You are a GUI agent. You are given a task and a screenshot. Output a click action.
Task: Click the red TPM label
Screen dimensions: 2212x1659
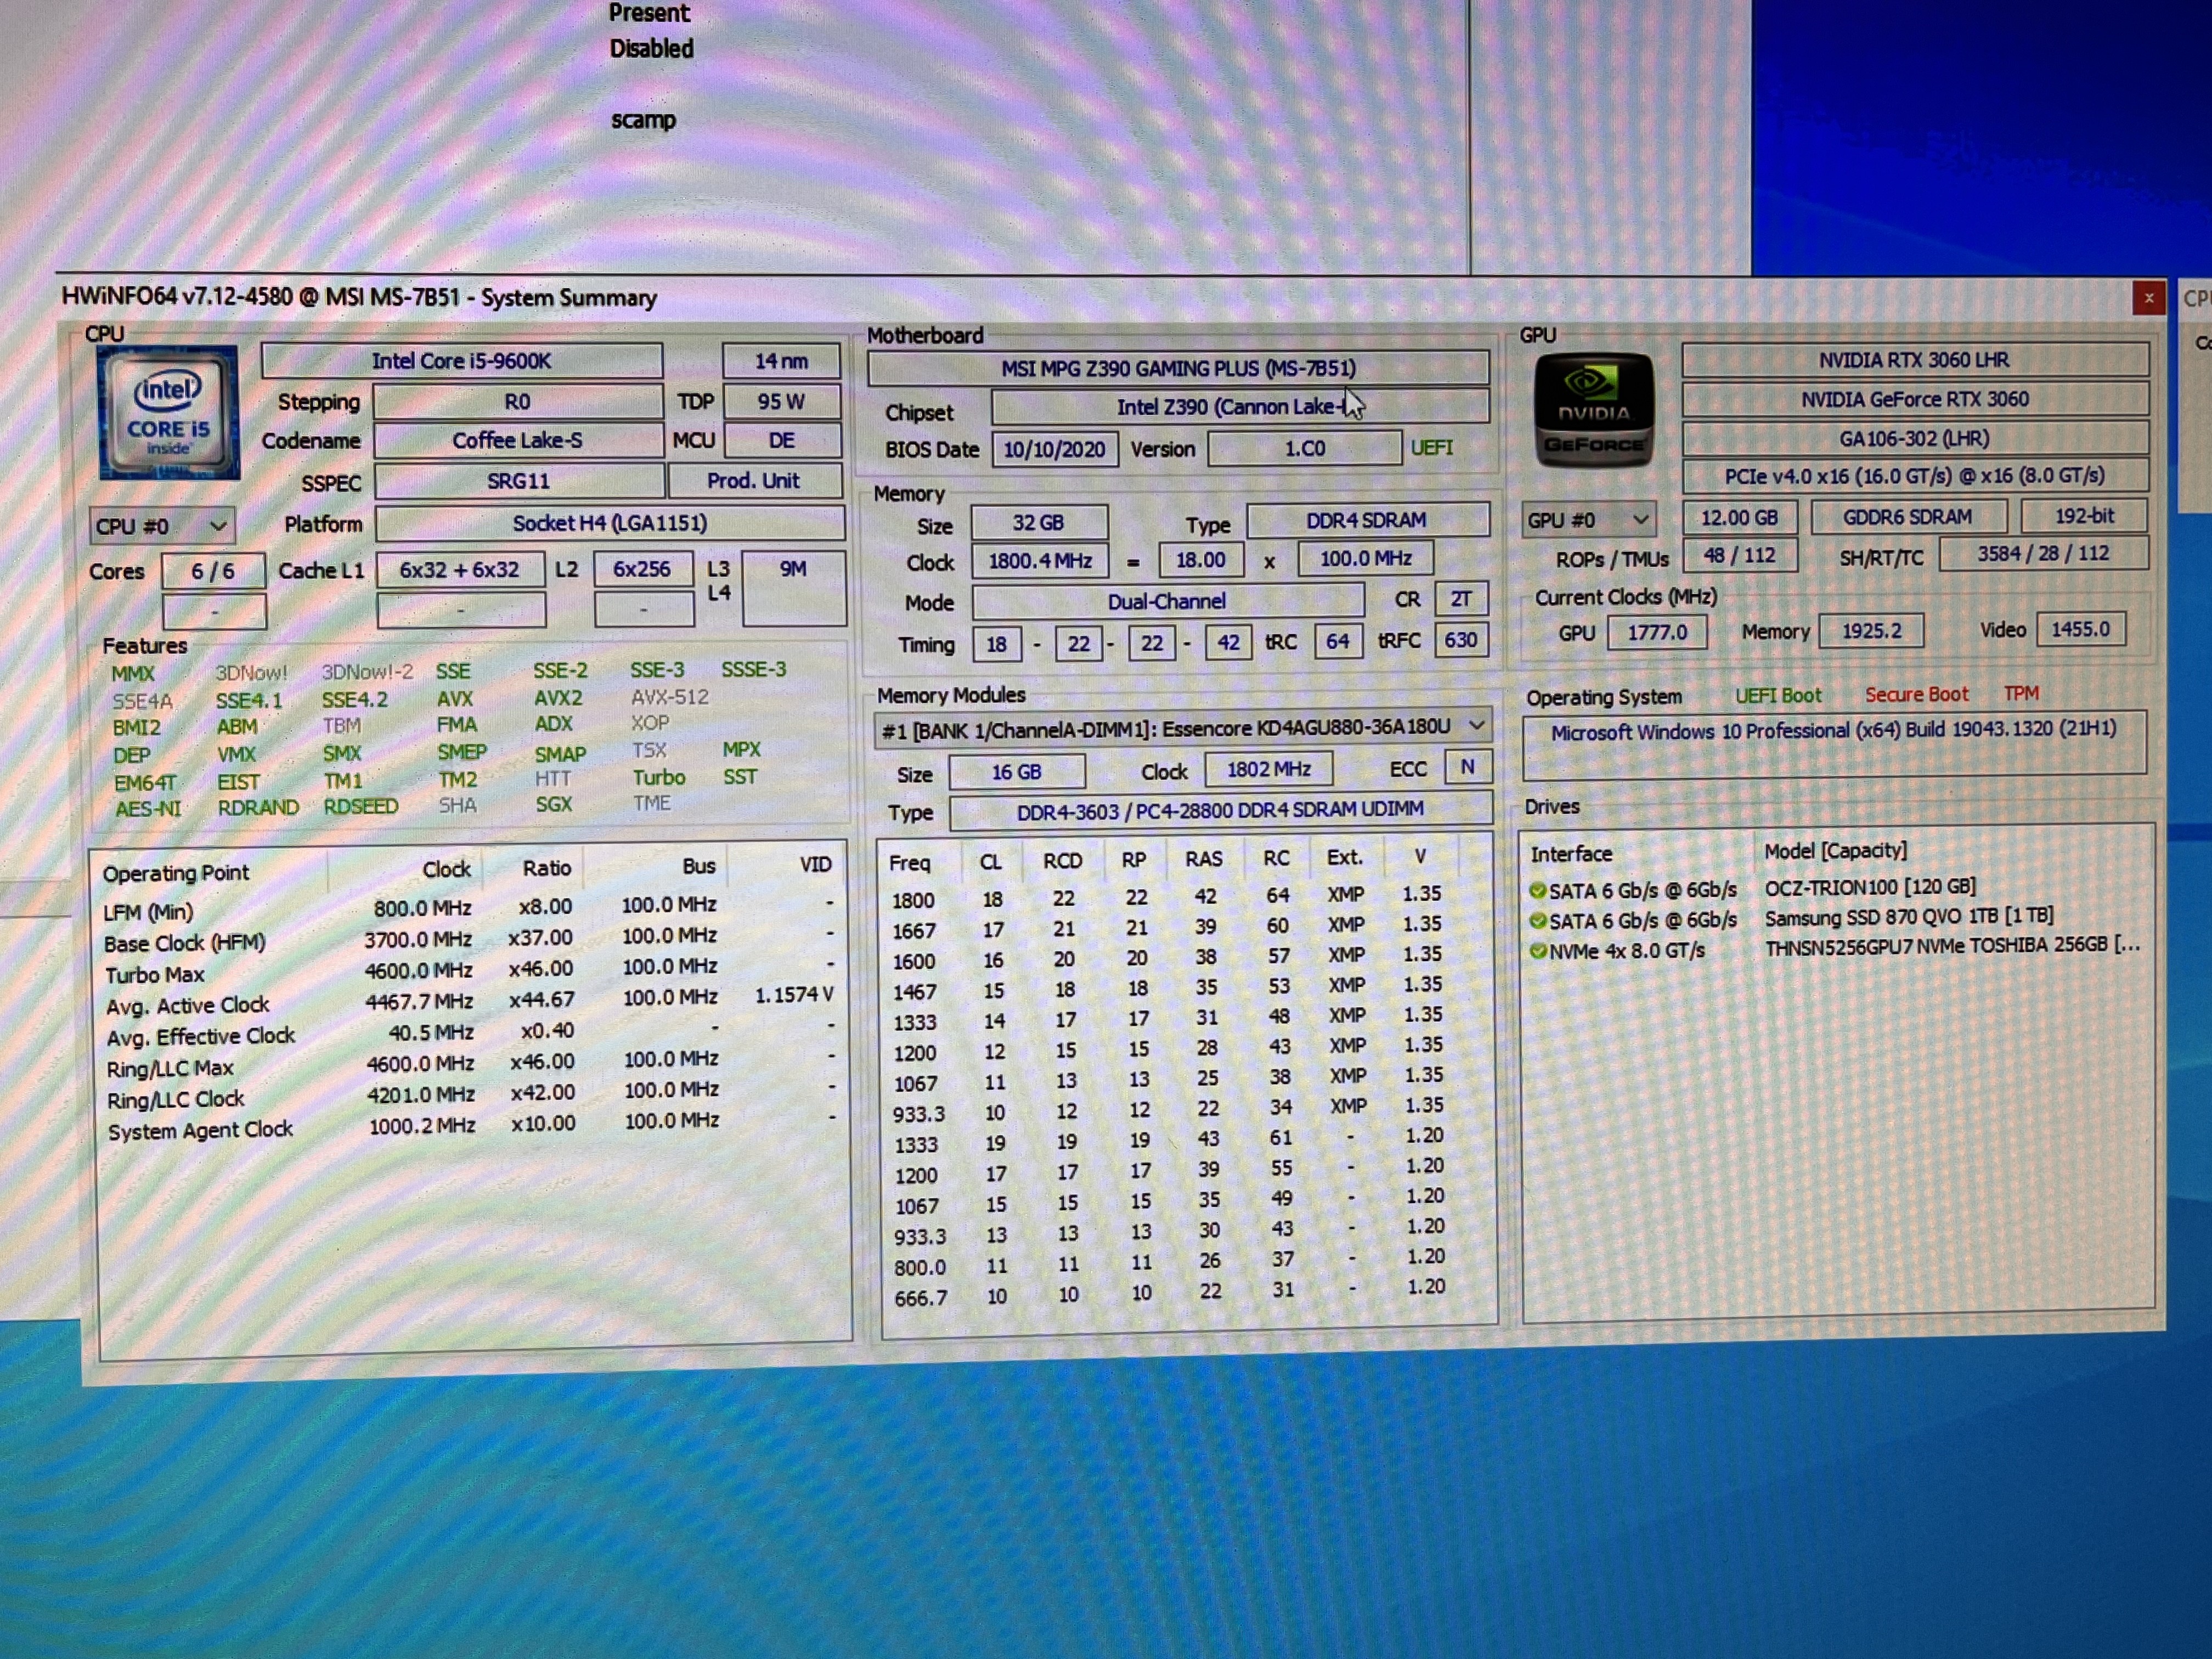pyautogui.click(x=2021, y=693)
